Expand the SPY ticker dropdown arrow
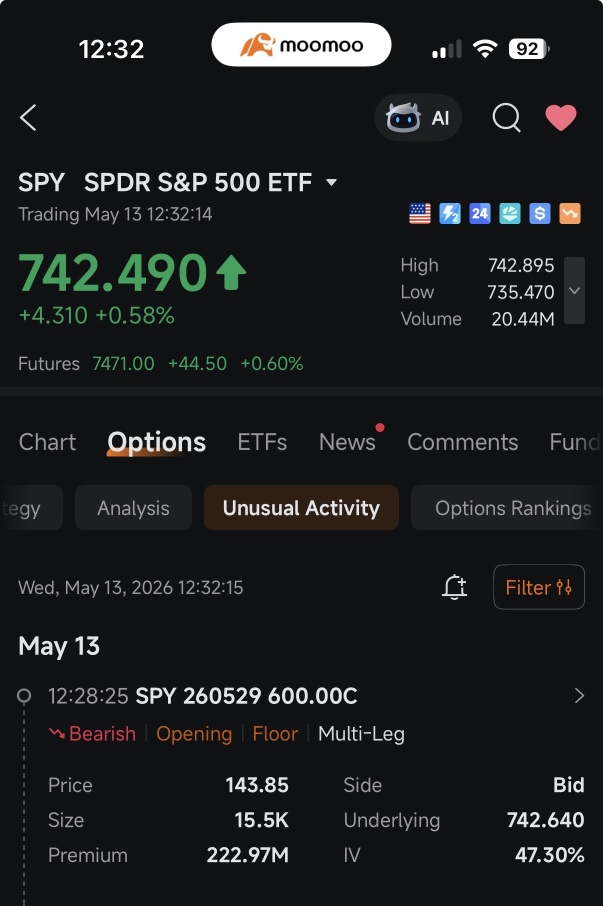 (x=332, y=183)
